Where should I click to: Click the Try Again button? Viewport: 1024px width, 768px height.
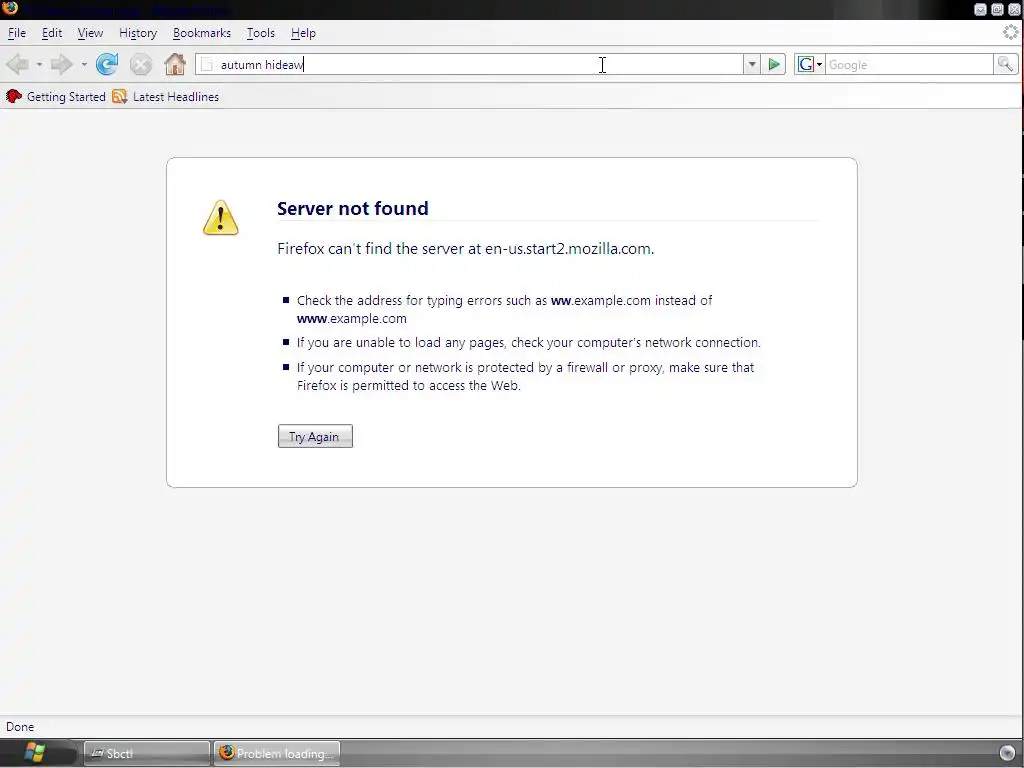point(315,436)
